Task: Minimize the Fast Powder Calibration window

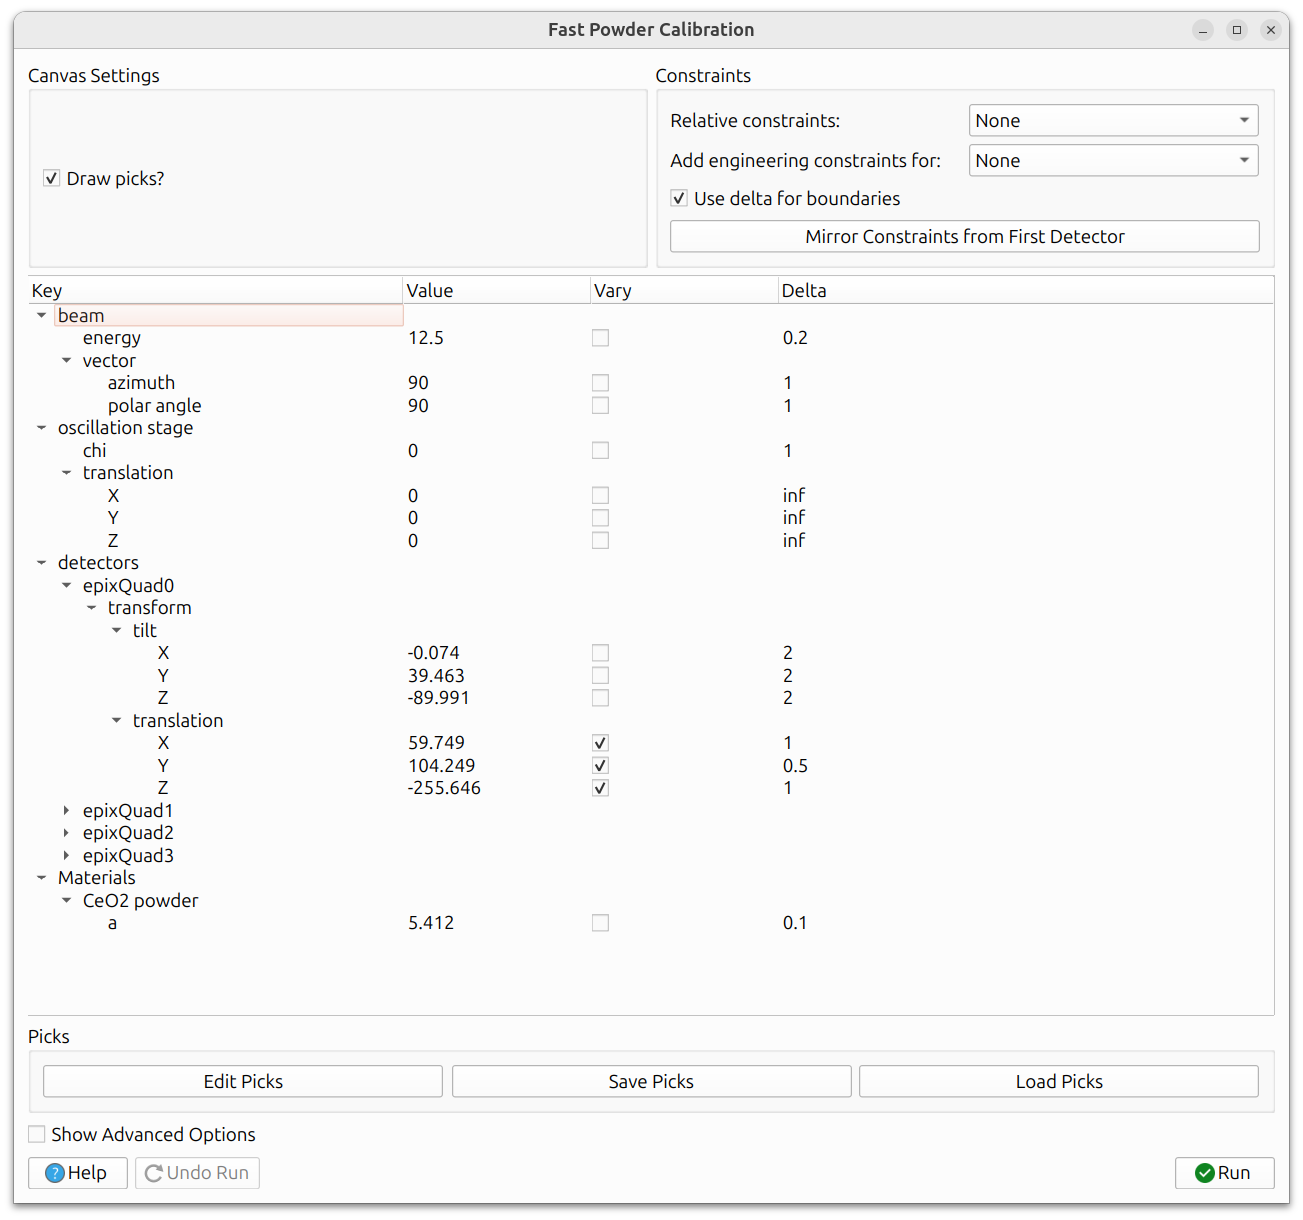Action: tap(1203, 30)
